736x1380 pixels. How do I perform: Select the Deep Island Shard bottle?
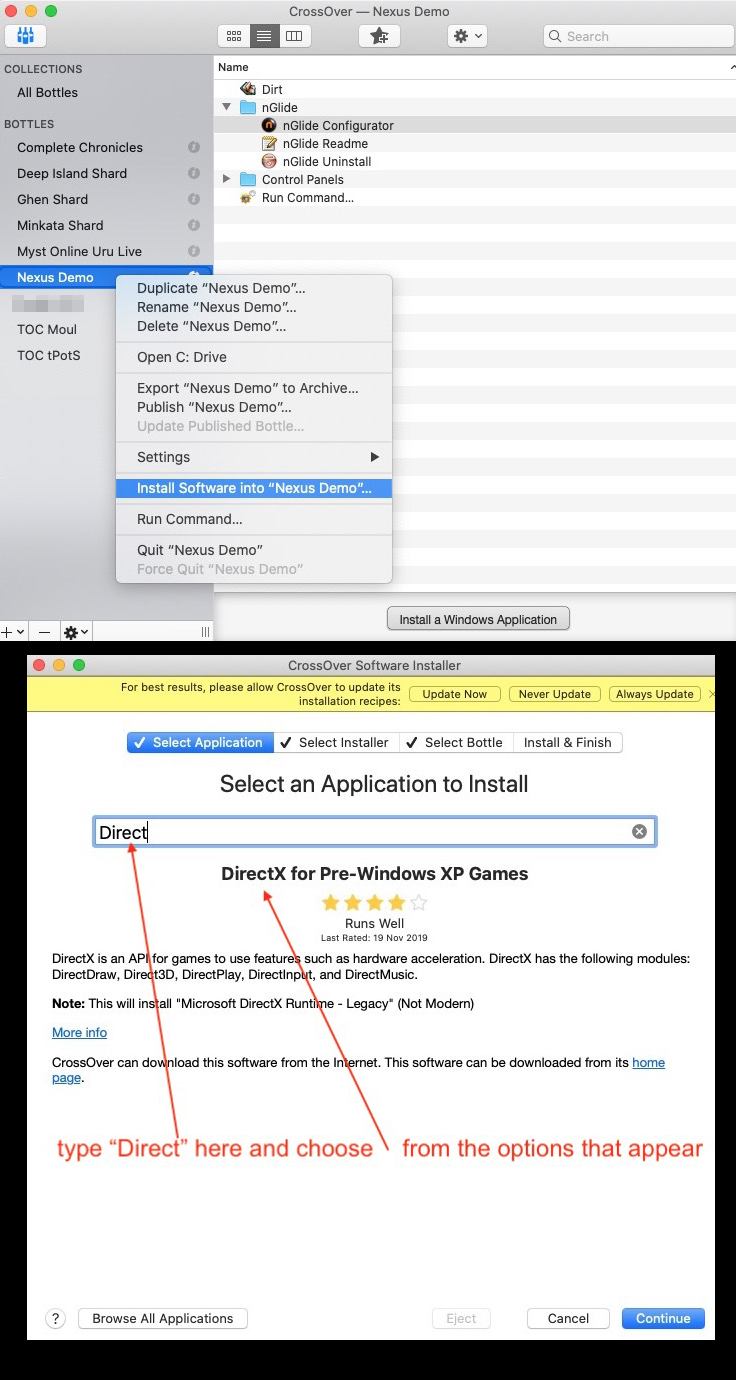pyautogui.click(x=72, y=173)
